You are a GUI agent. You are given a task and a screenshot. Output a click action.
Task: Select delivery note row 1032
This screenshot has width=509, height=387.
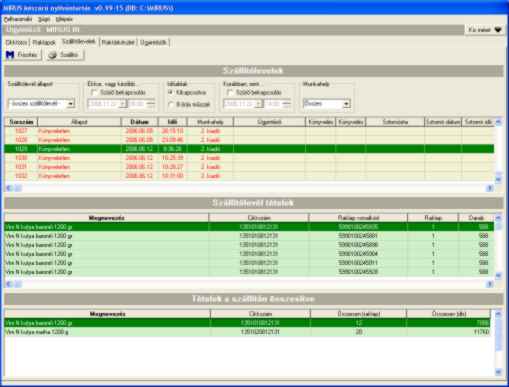249,176
